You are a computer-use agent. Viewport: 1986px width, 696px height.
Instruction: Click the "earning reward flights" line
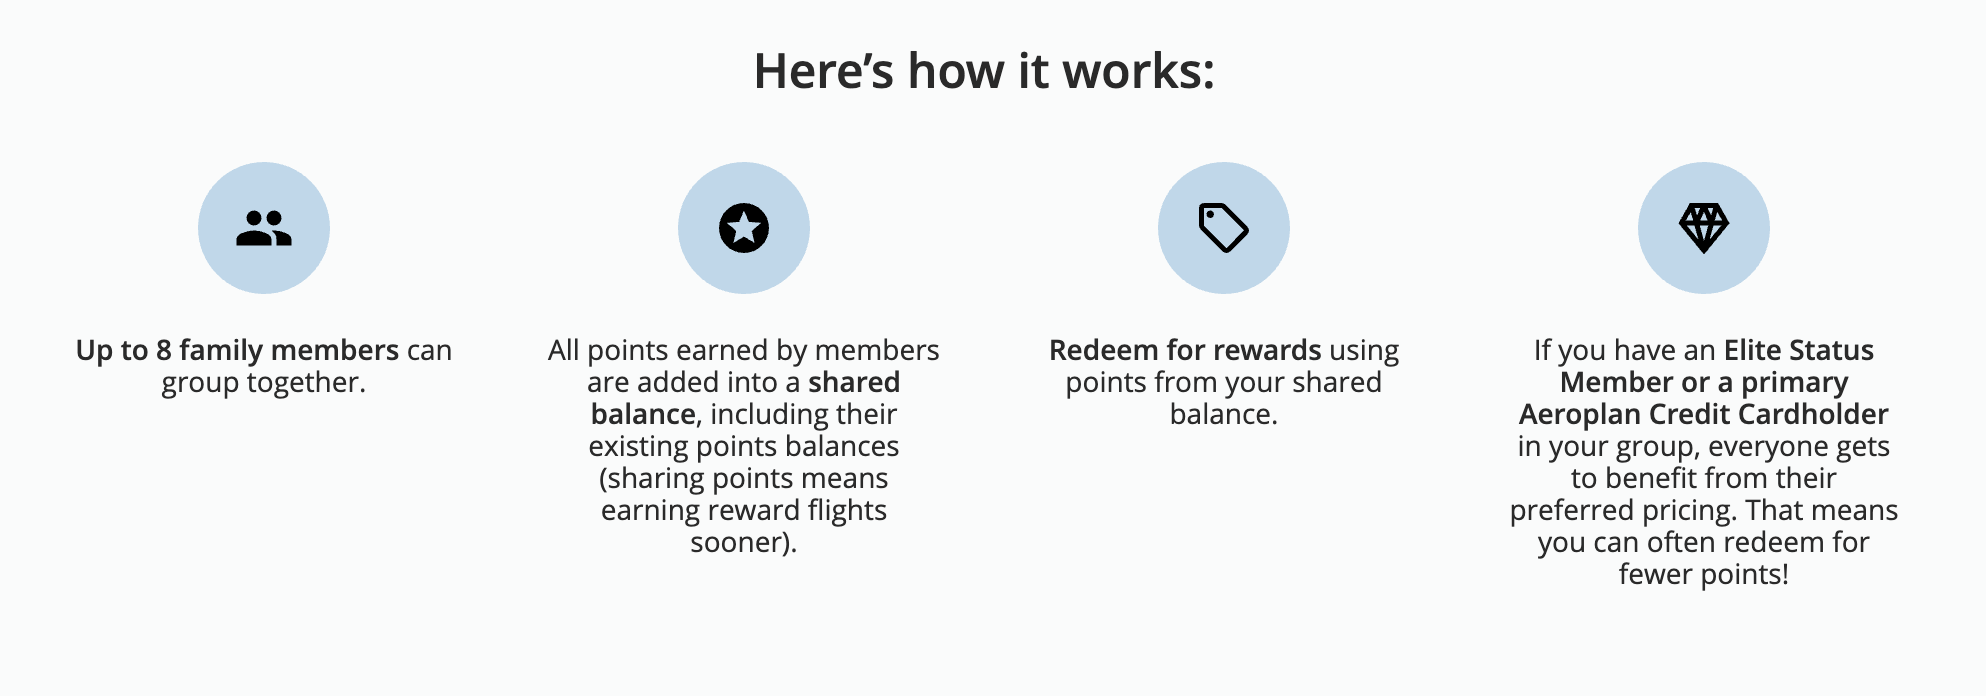pyautogui.click(x=743, y=510)
